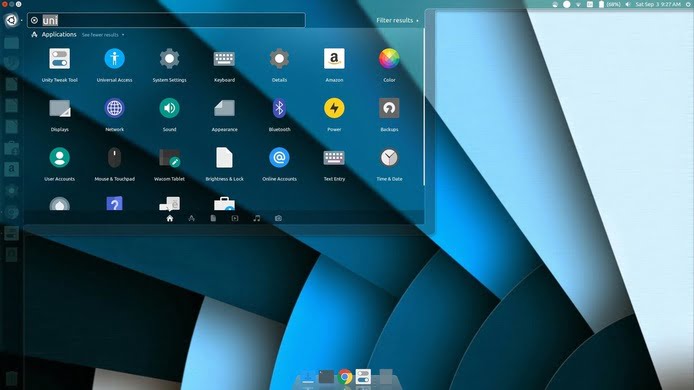Open the clock showing Sat Sep 3

(658, 4)
